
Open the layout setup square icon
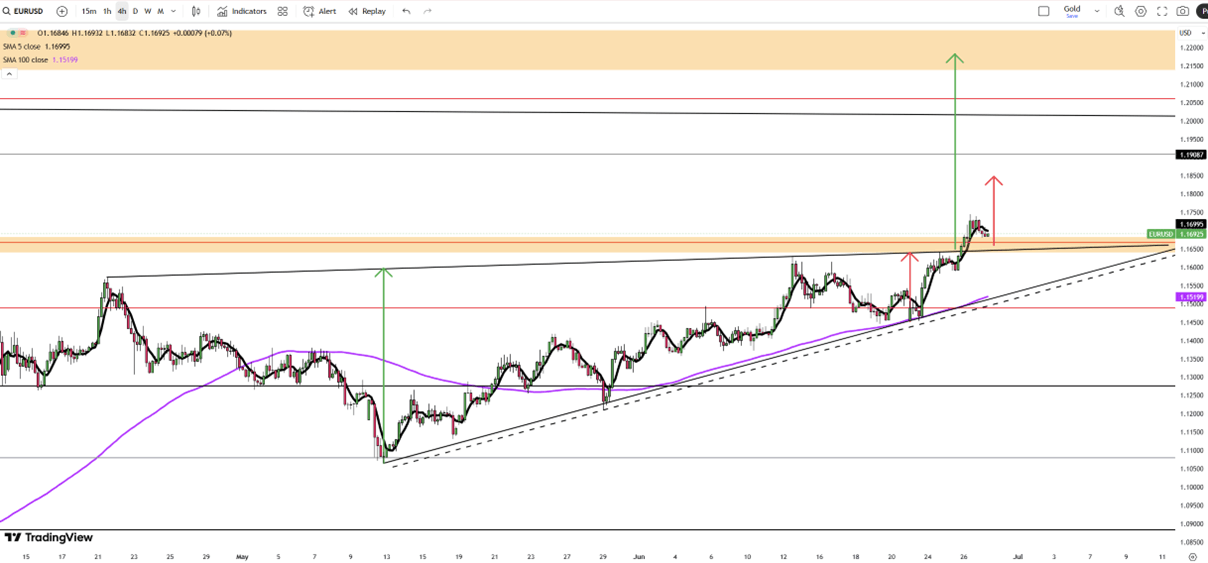1044,11
